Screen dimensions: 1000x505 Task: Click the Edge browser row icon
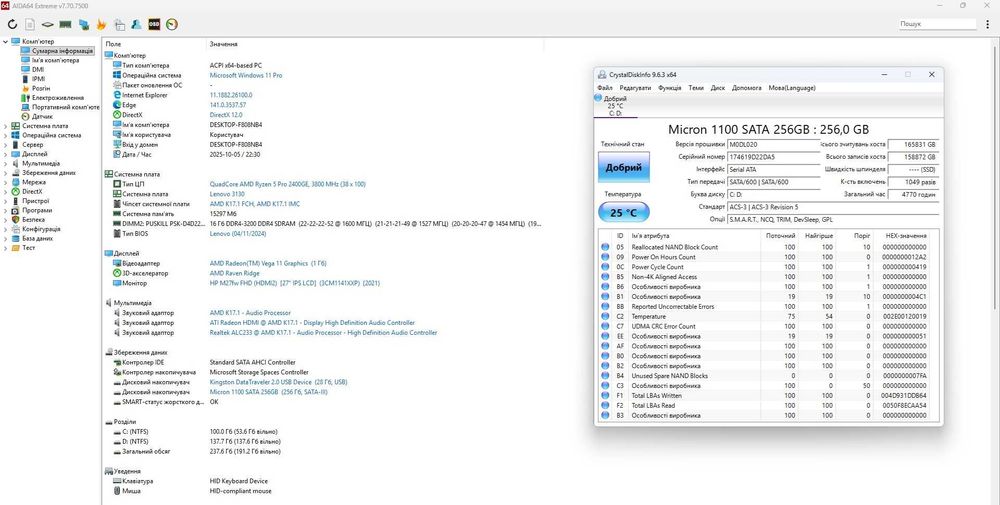tap(117, 105)
